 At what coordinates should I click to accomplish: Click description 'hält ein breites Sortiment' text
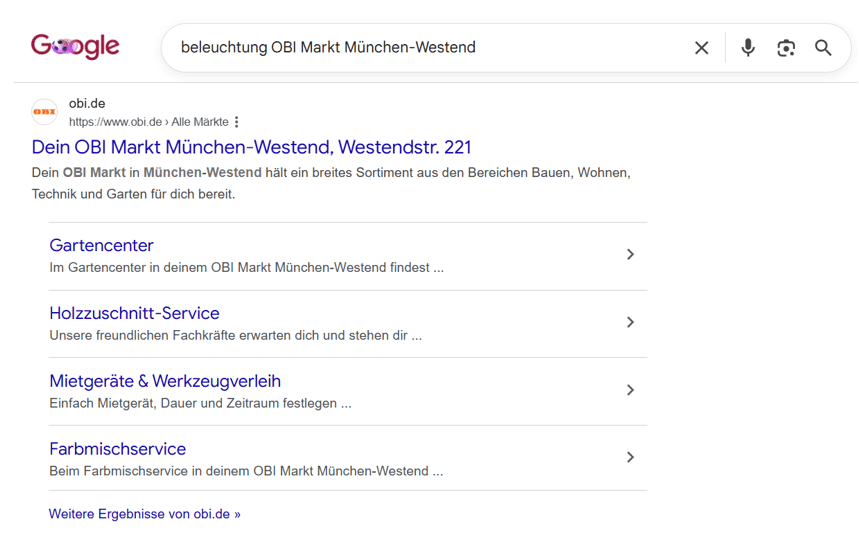[337, 173]
